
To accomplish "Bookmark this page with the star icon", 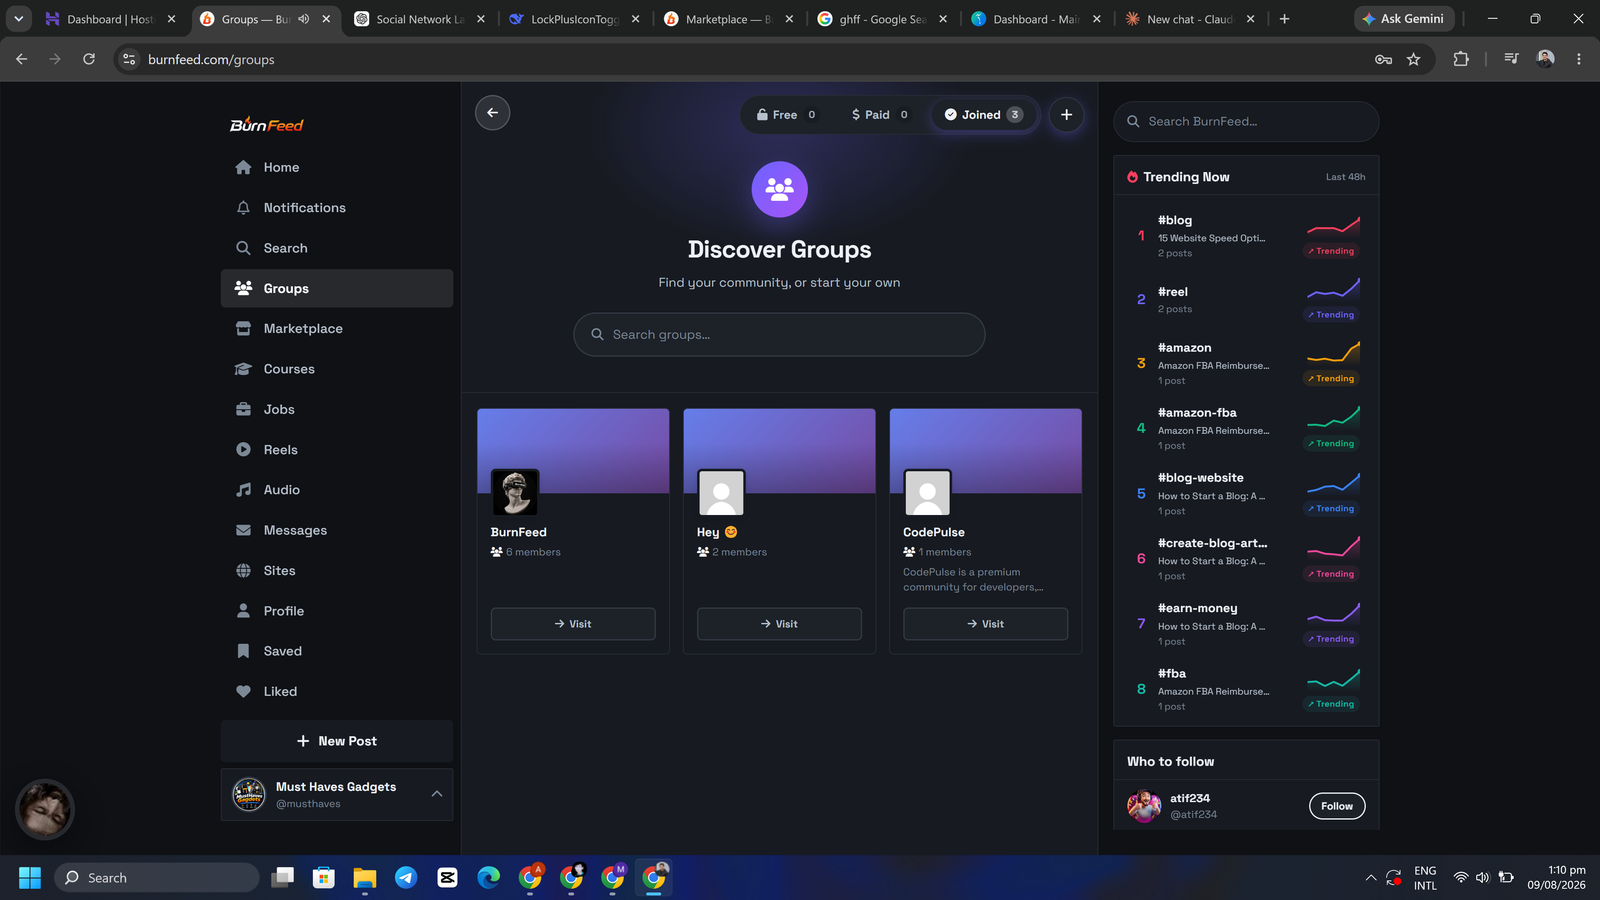I will [x=1413, y=59].
